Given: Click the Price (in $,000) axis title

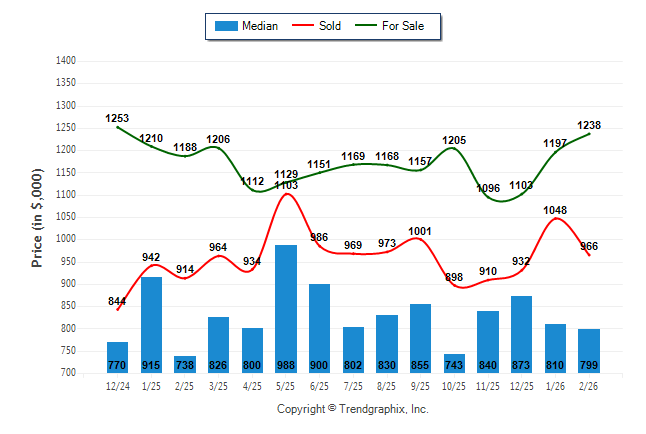Looking at the screenshot, I should [x=37, y=217].
